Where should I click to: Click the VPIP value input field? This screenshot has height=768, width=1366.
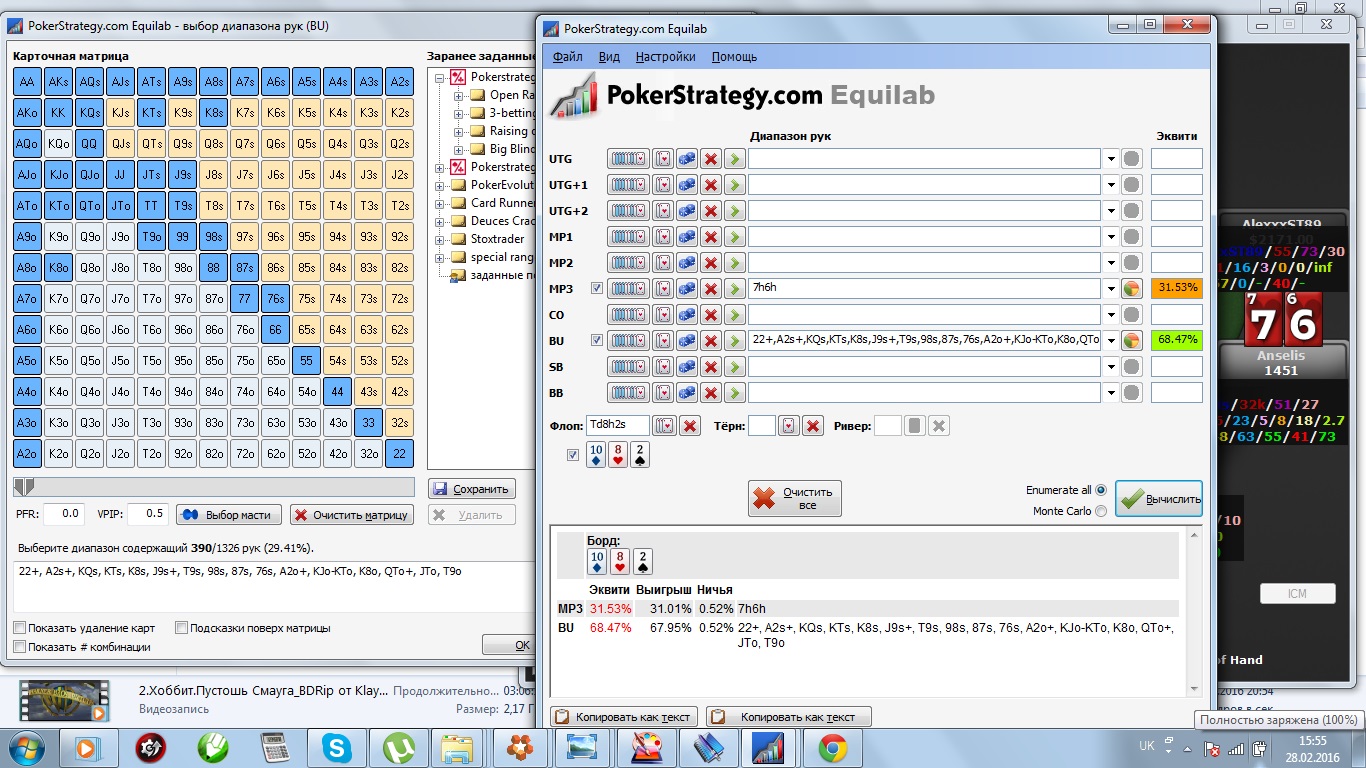148,514
